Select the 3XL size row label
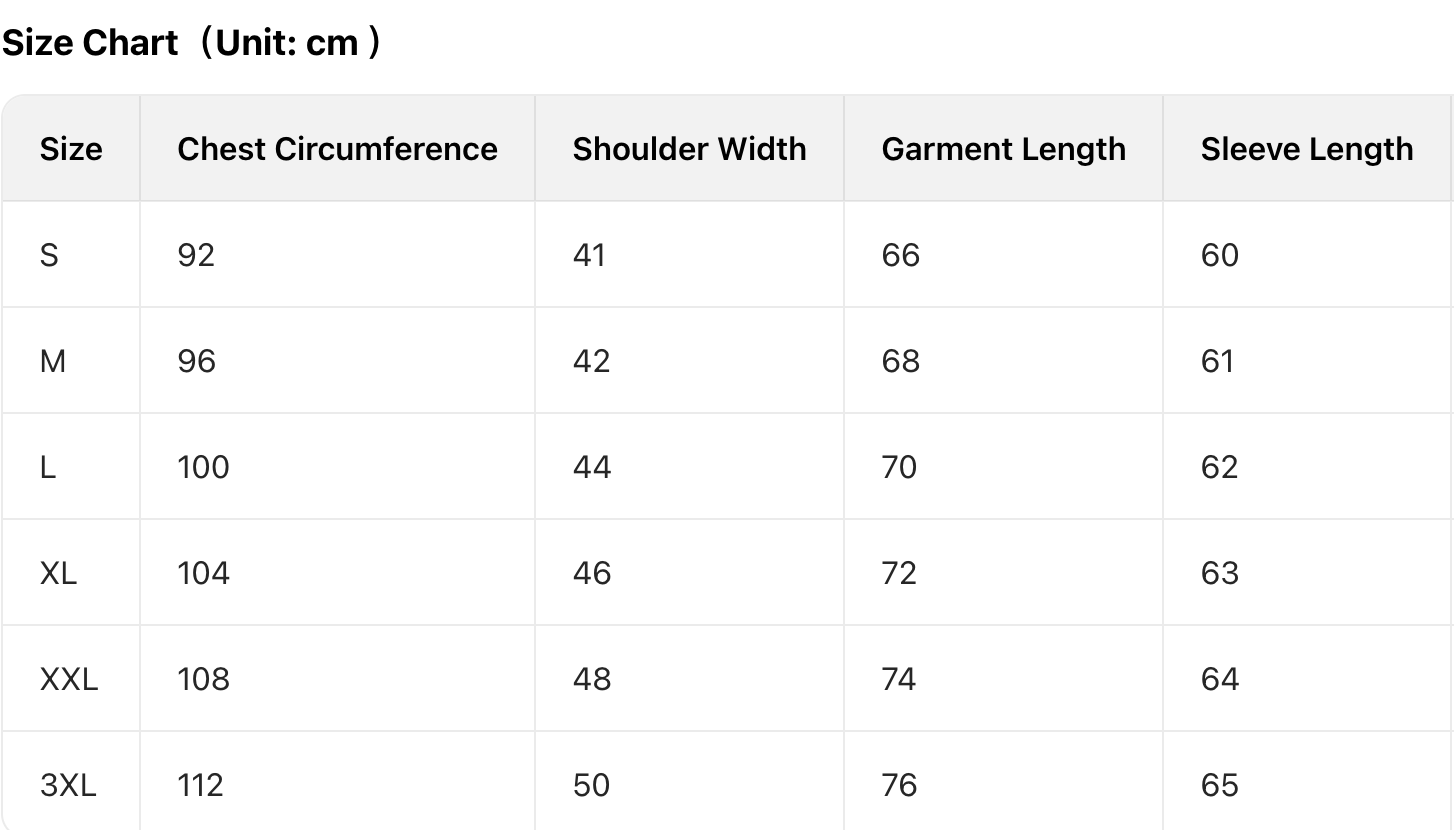1454x830 pixels. (x=68, y=785)
